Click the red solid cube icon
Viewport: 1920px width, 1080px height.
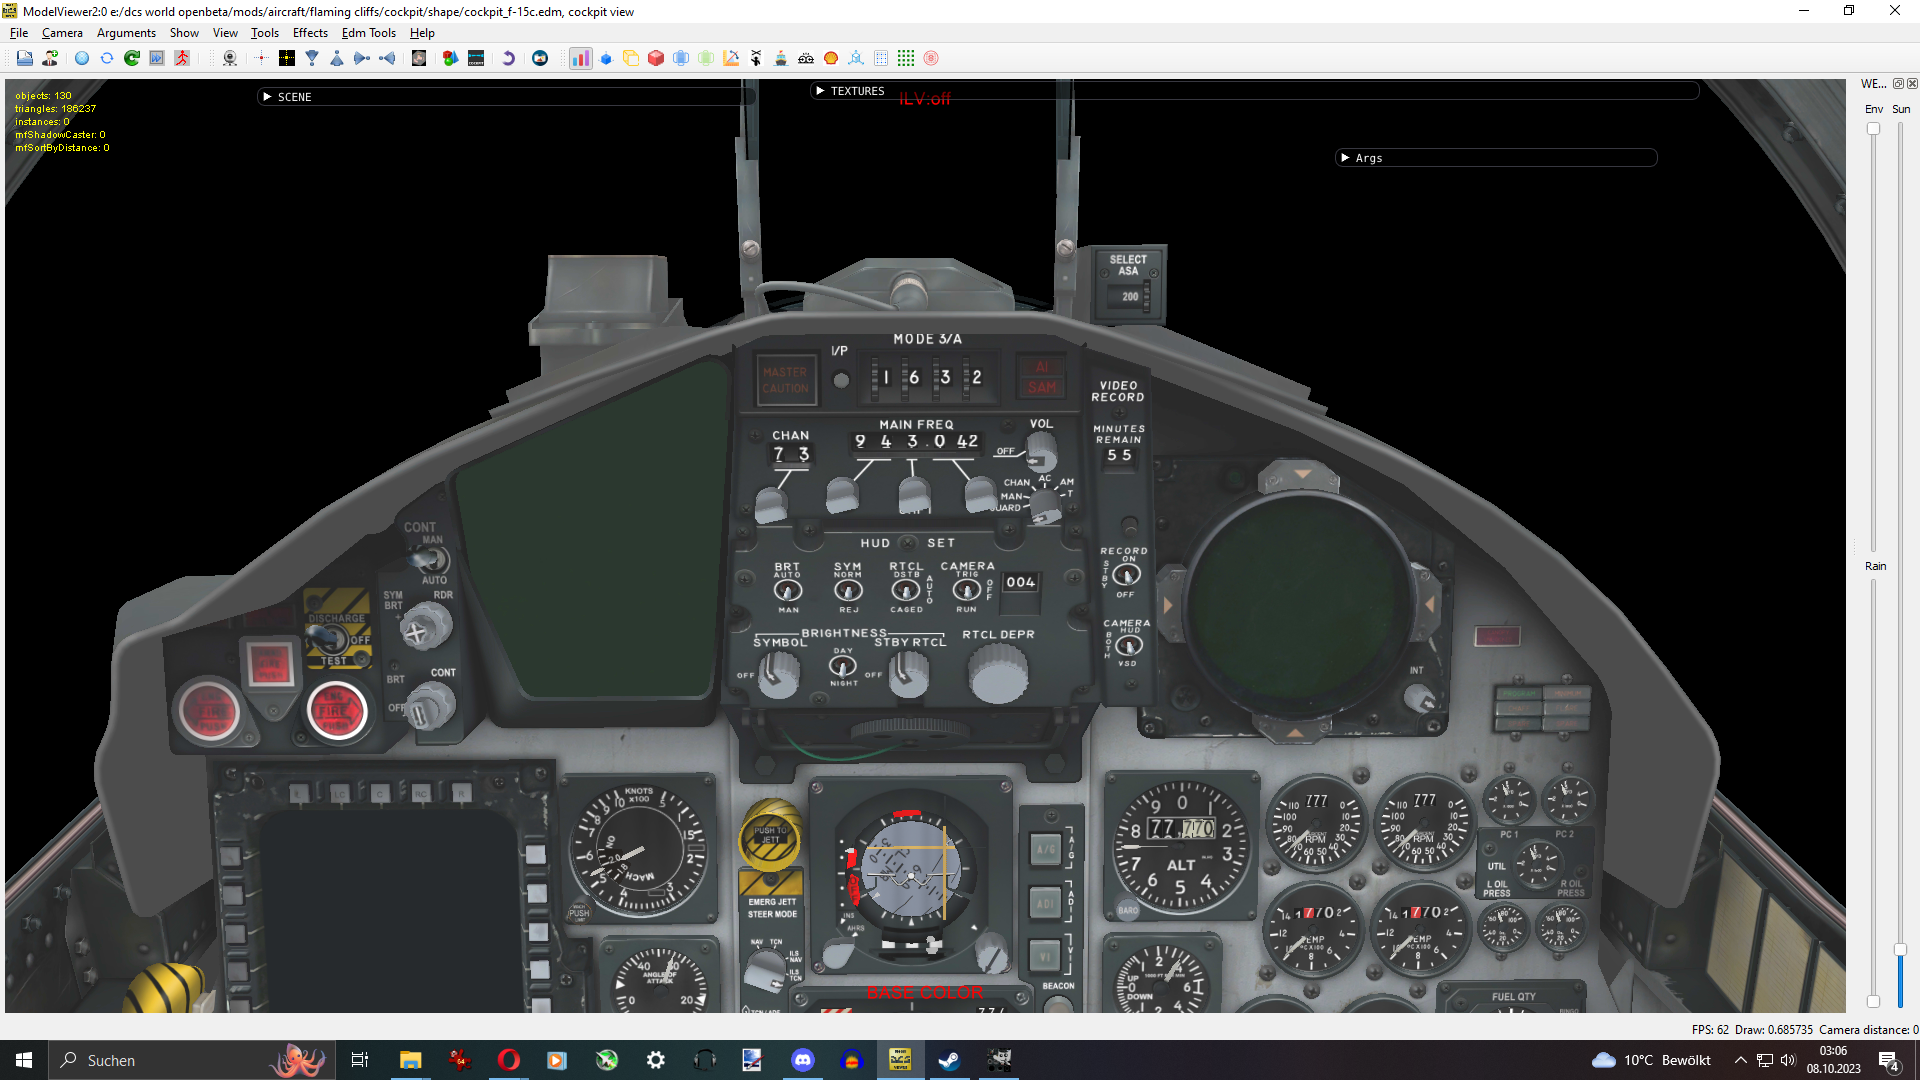(x=656, y=58)
